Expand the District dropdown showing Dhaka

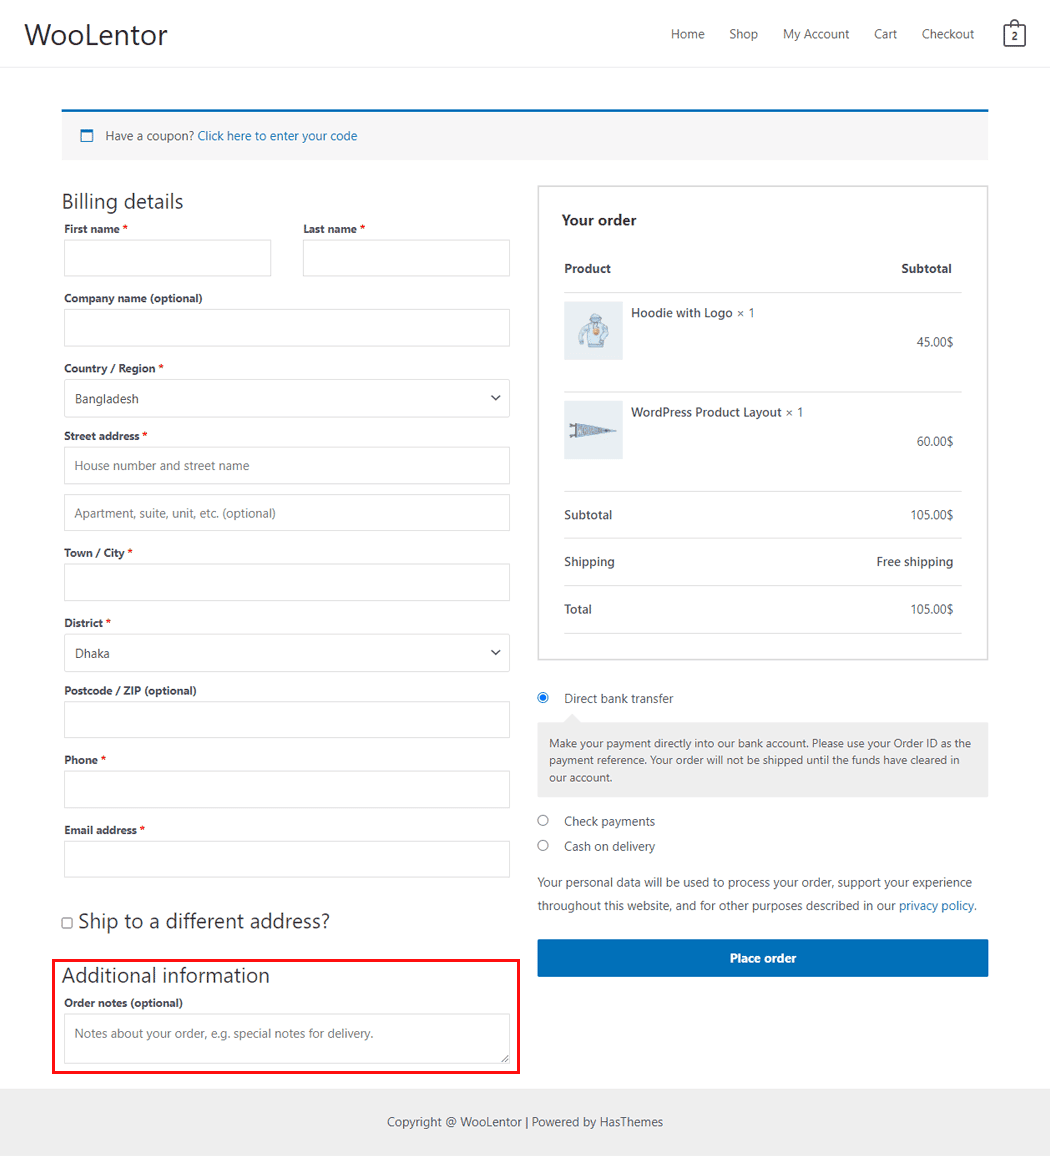[287, 653]
